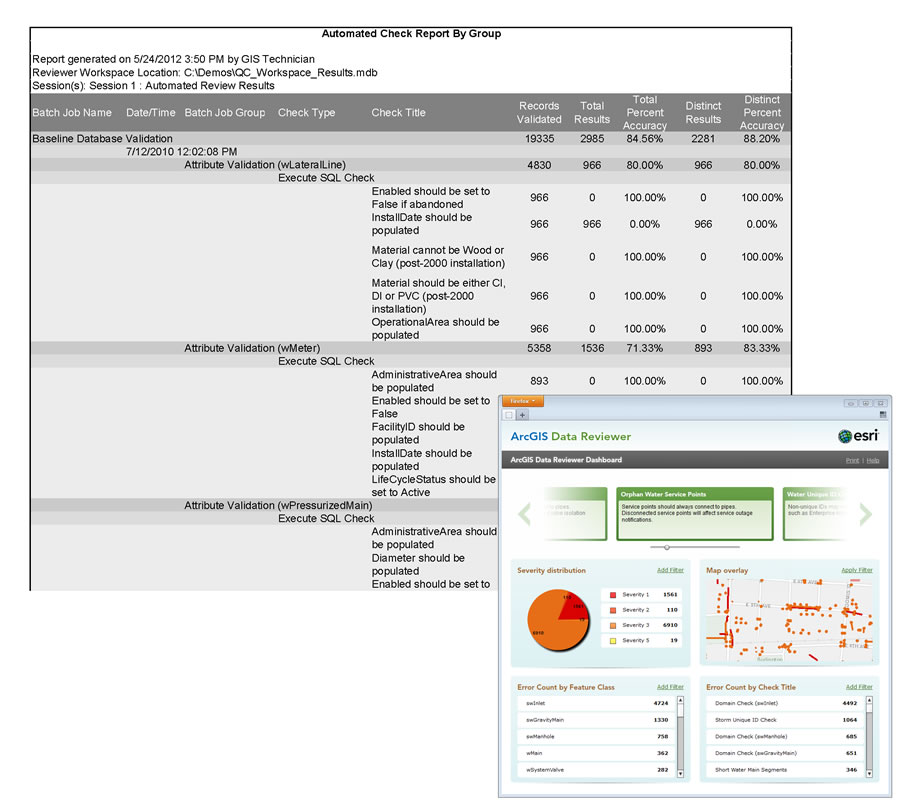Select the blank tab in the browser

tap(509, 414)
